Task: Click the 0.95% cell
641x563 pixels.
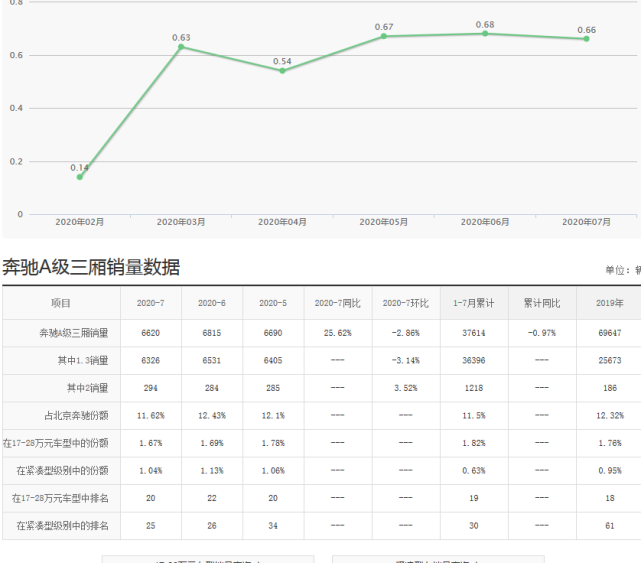Action: click(x=610, y=471)
